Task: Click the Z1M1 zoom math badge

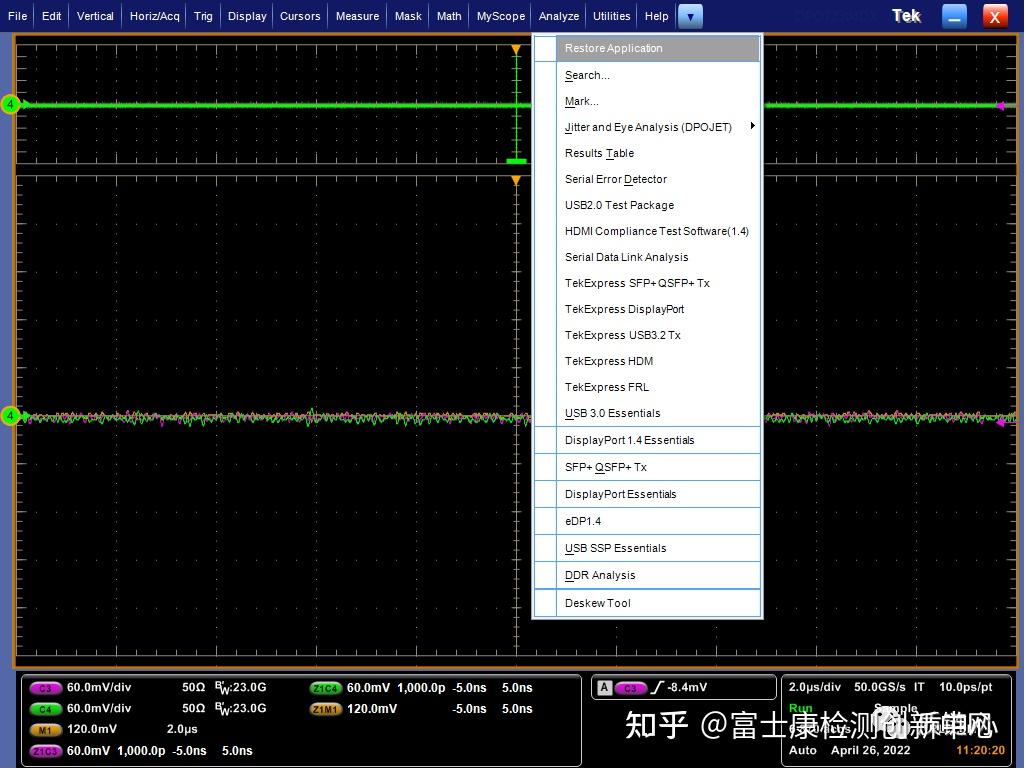Action: (325, 709)
